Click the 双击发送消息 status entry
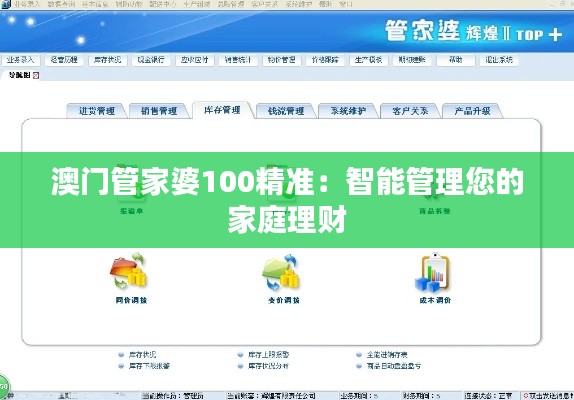The width and height of the screenshot is (574, 400). click(x=548, y=396)
